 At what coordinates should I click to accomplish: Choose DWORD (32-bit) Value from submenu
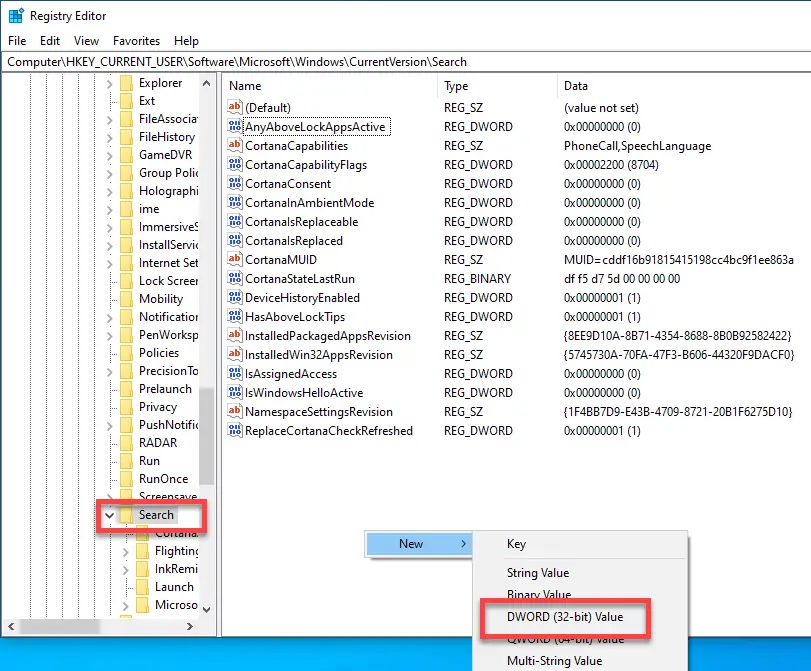[565, 617]
